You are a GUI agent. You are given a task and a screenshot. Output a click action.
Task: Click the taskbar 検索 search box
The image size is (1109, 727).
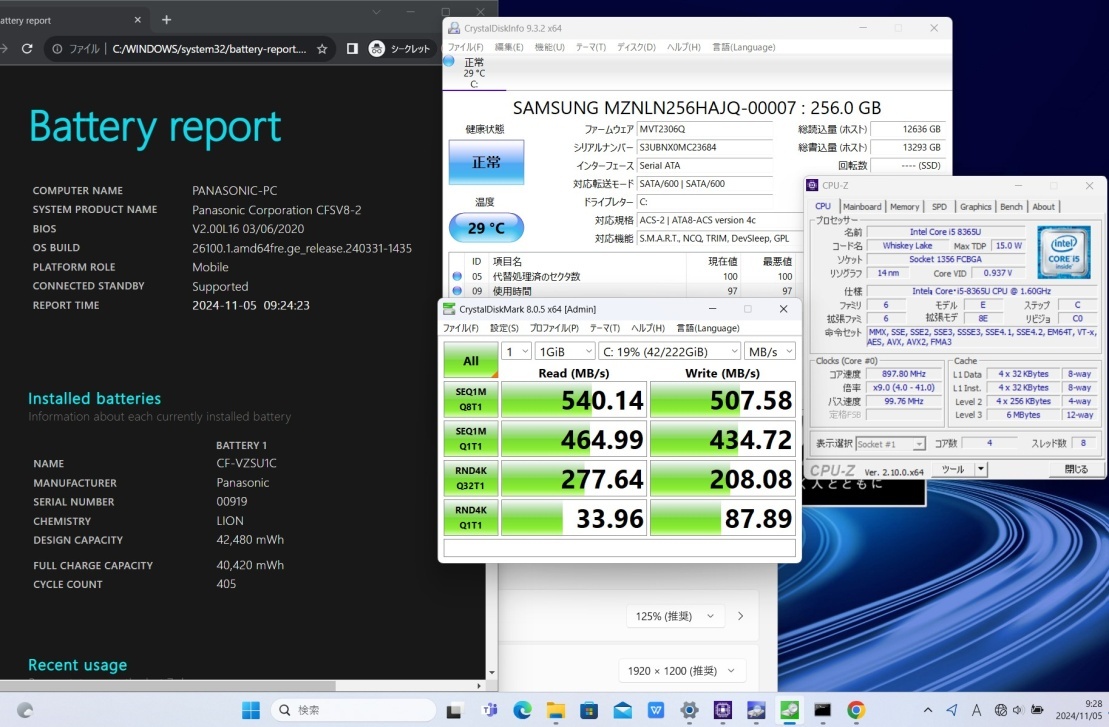[354, 710]
